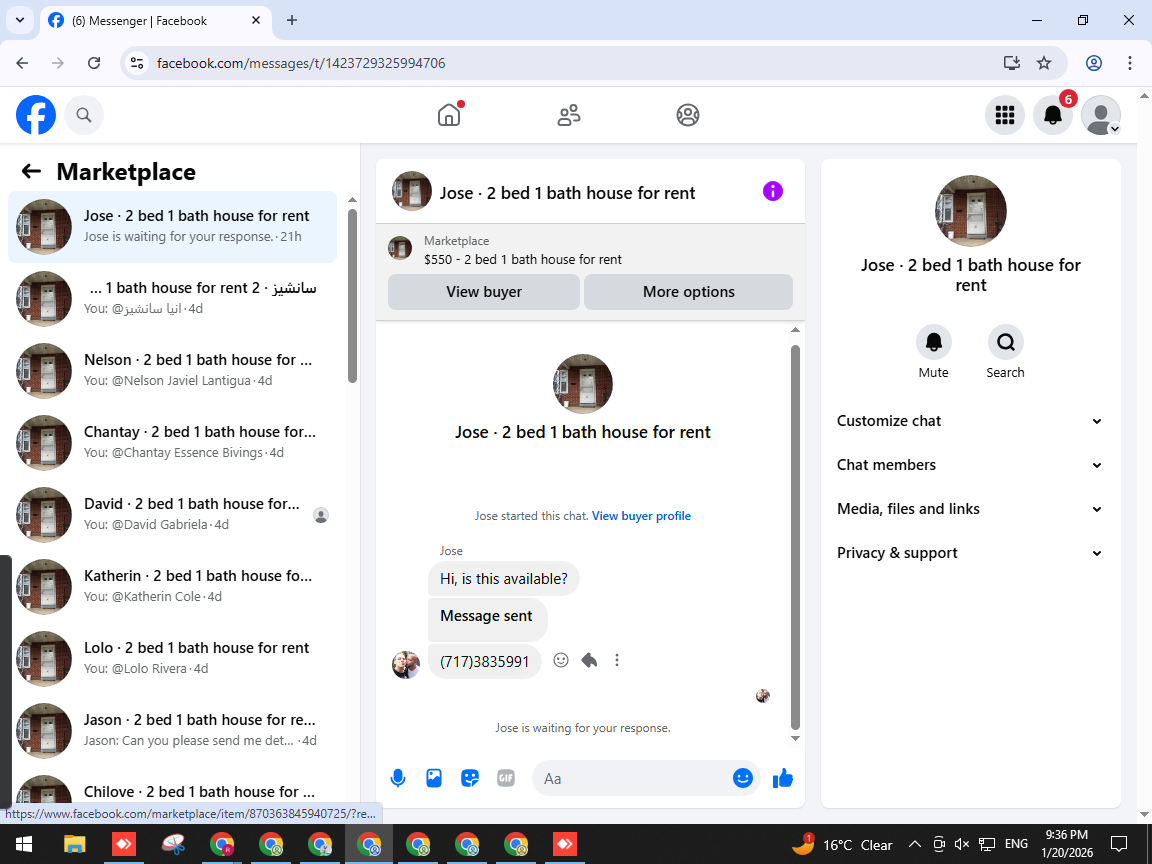Open the Windows notification center icon
Screen dimensions: 1152x864
click(x=1119, y=844)
